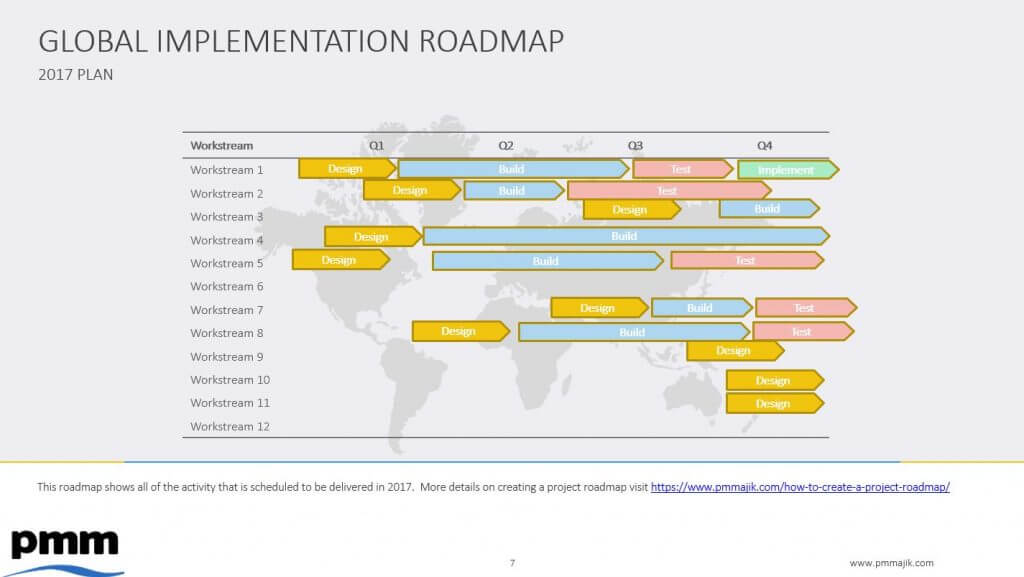Open the pmmajik project roadmap hyperlink

pos(799,487)
